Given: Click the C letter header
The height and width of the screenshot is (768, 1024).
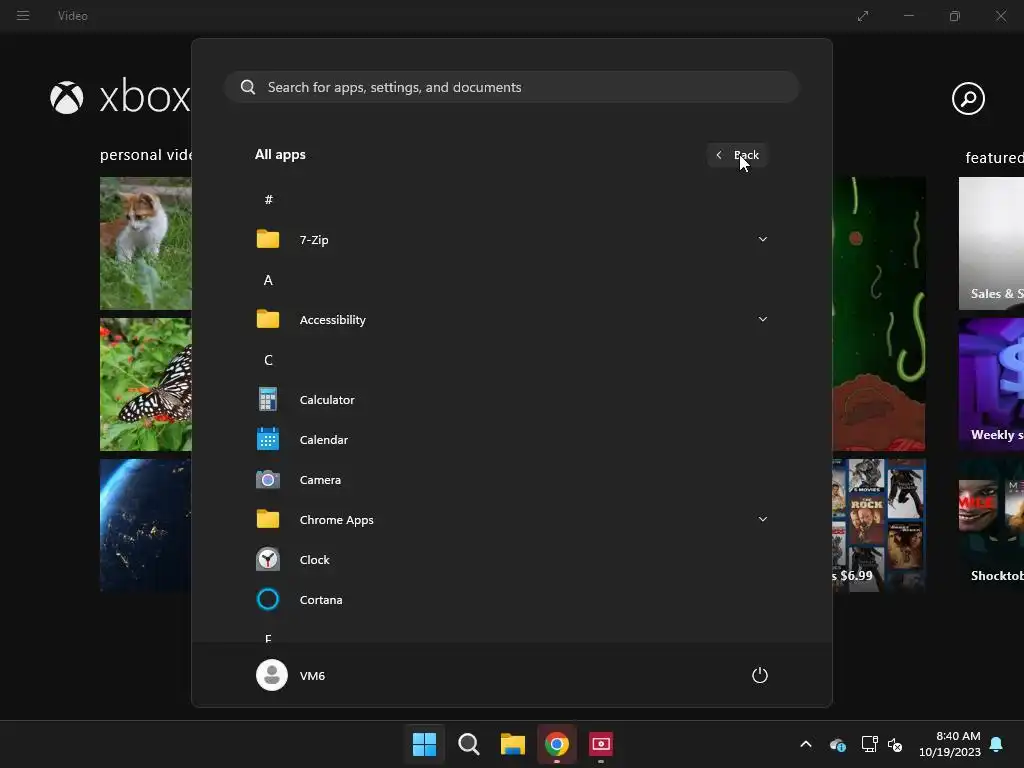Looking at the screenshot, I should coord(268,360).
